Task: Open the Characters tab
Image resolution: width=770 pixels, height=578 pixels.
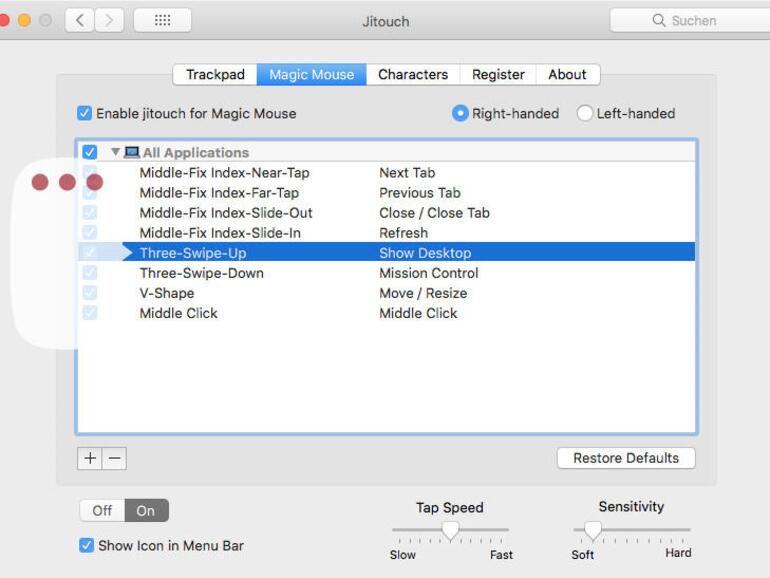Action: (x=413, y=75)
